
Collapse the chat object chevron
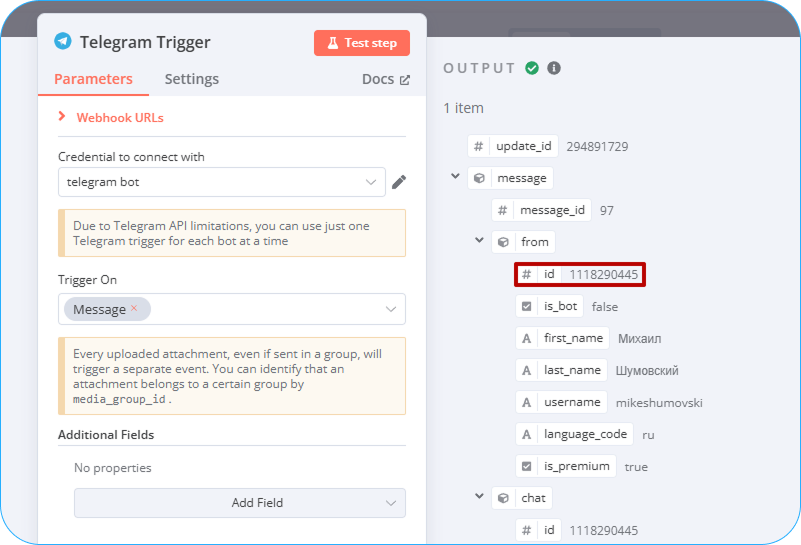479,496
